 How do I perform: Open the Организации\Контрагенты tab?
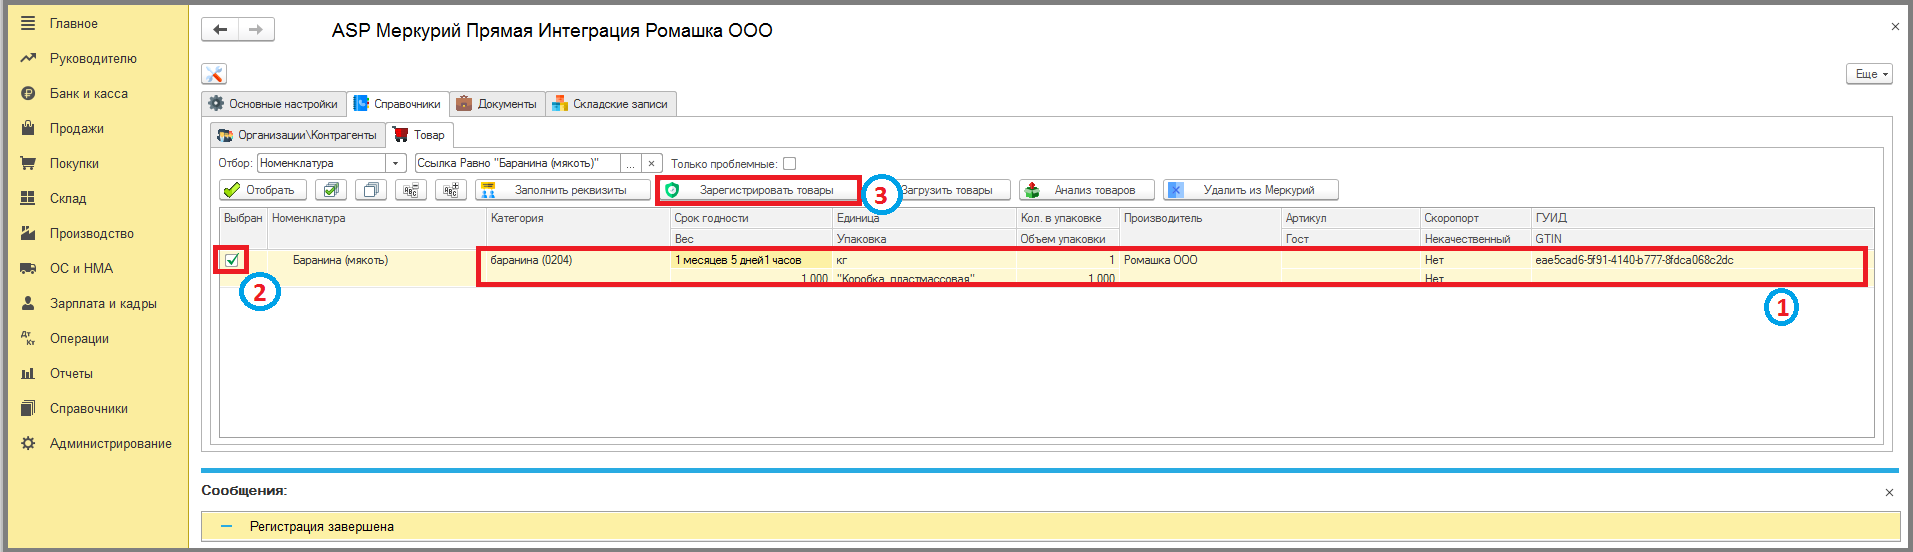297,135
